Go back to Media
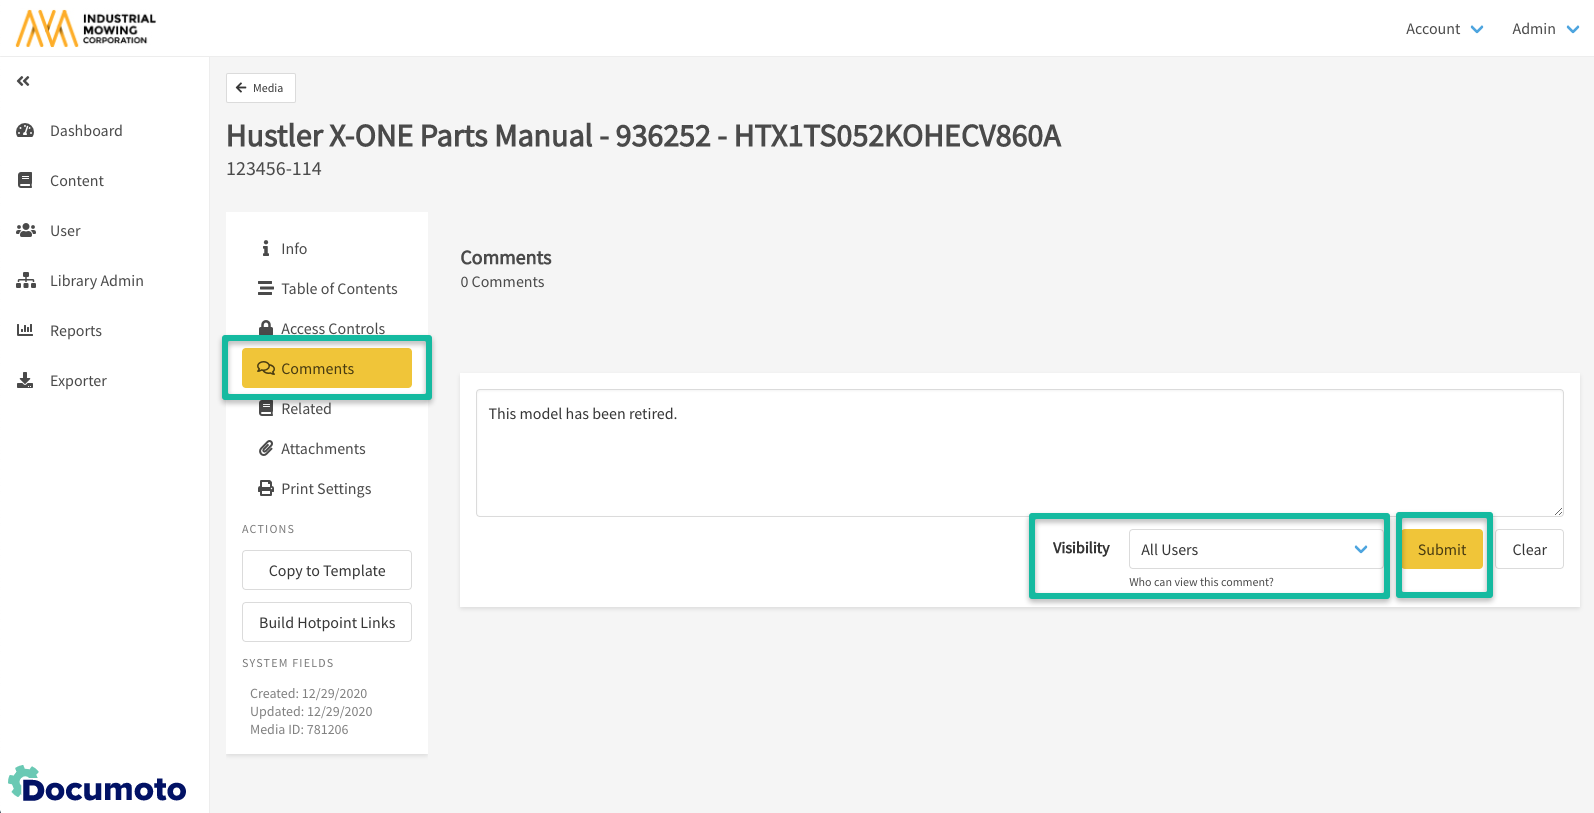1594x813 pixels. tap(260, 88)
